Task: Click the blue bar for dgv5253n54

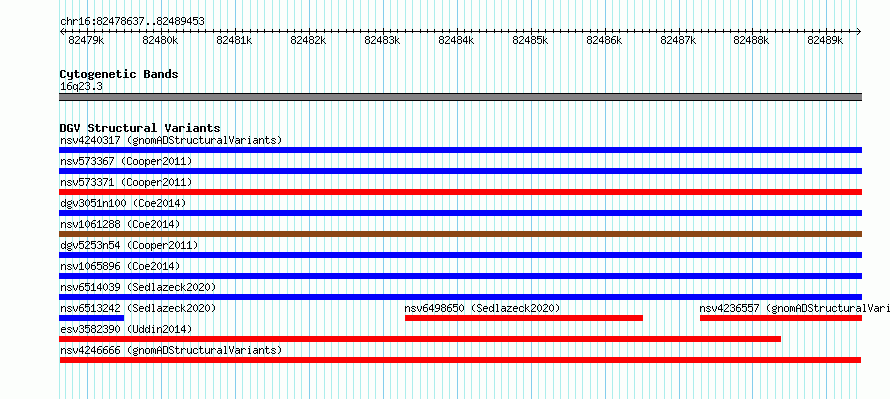Action: (x=460, y=255)
